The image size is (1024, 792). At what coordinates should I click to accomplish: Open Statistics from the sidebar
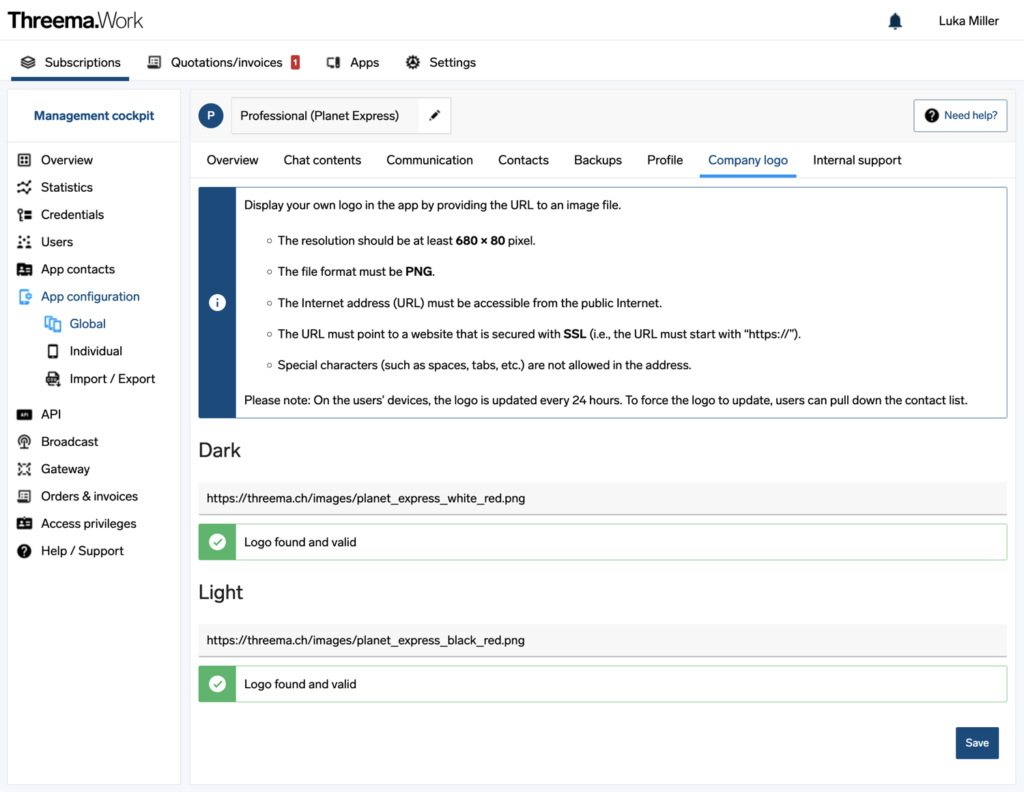point(66,187)
